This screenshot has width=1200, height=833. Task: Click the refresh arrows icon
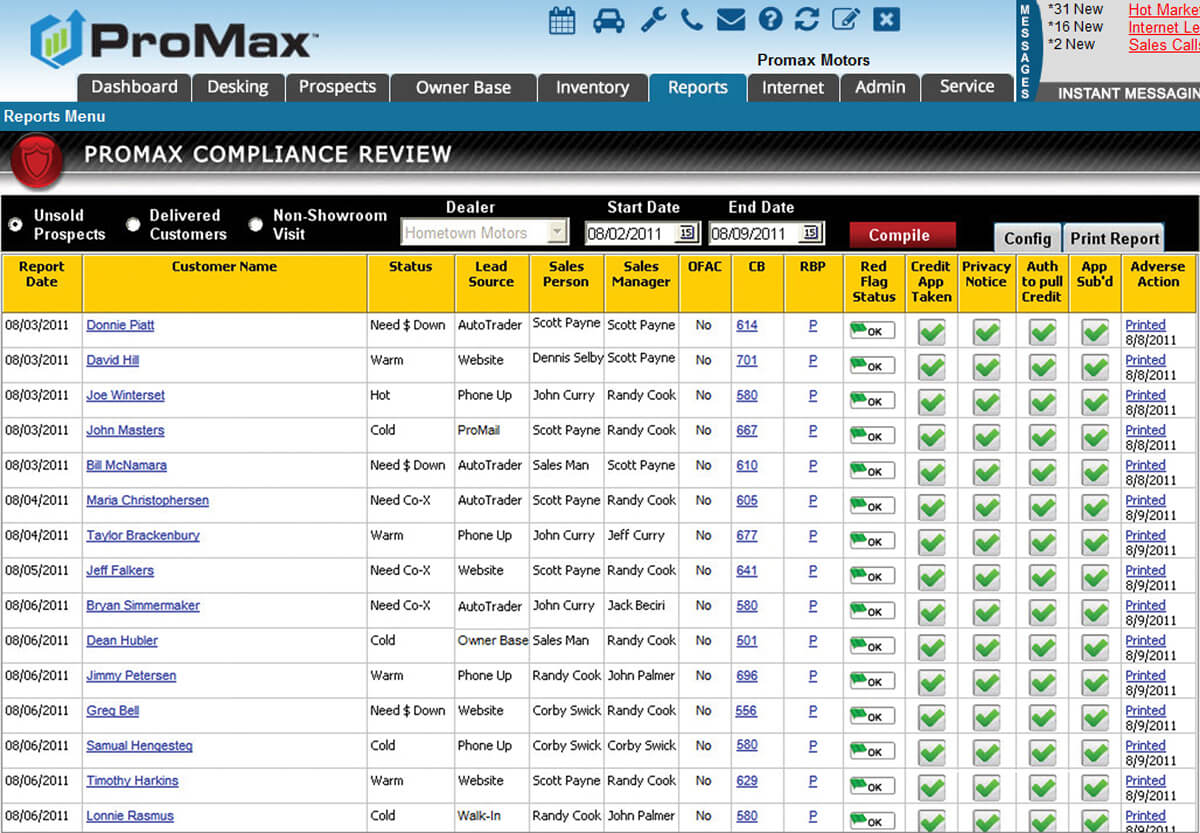(x=807, y=20)
